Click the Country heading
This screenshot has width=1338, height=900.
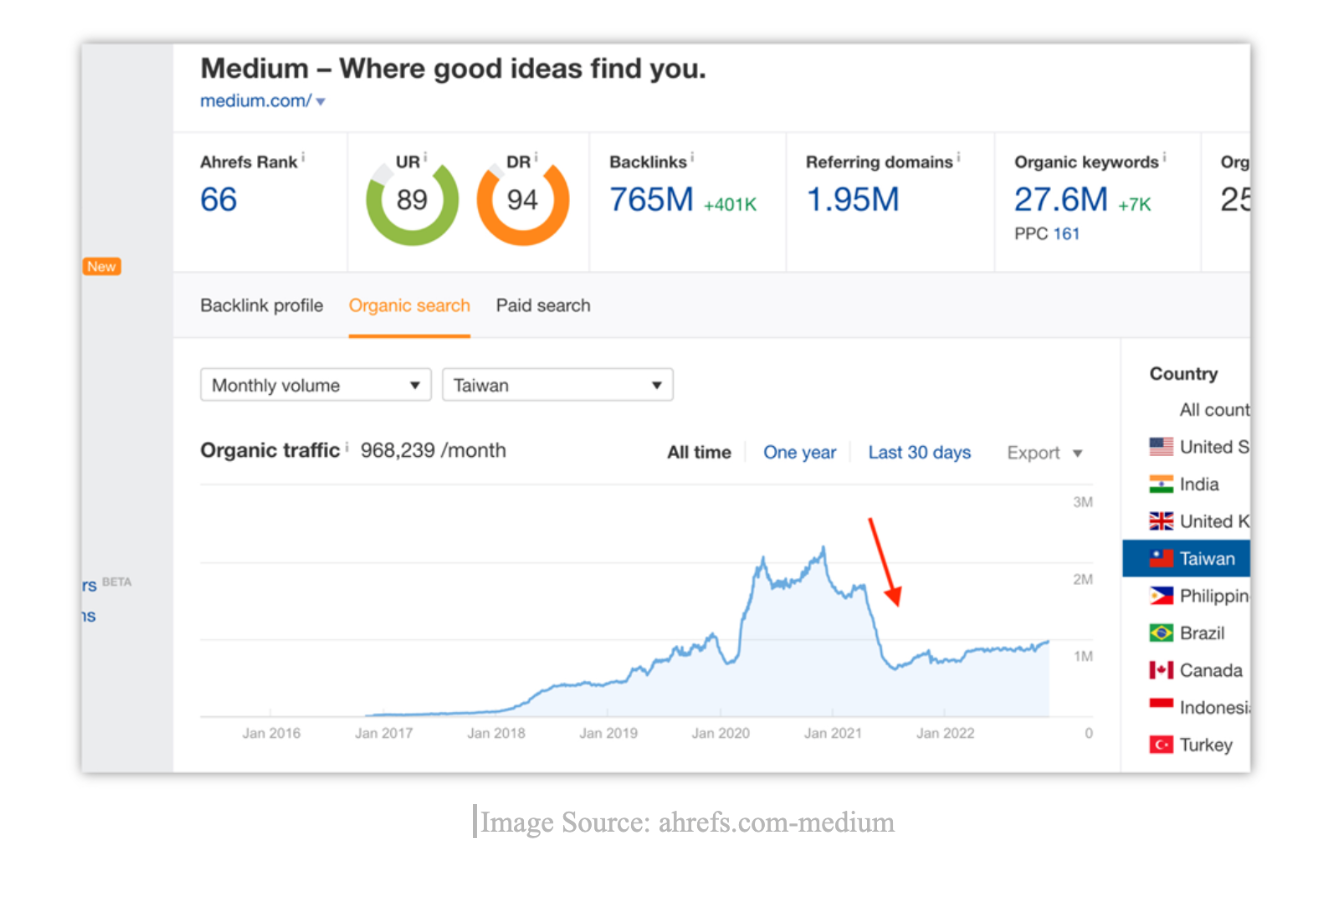[x=1184, y=374]
